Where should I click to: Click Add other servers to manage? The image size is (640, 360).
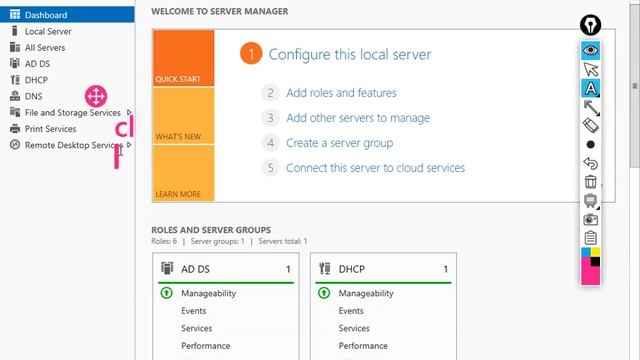click(x=358, y=118)
